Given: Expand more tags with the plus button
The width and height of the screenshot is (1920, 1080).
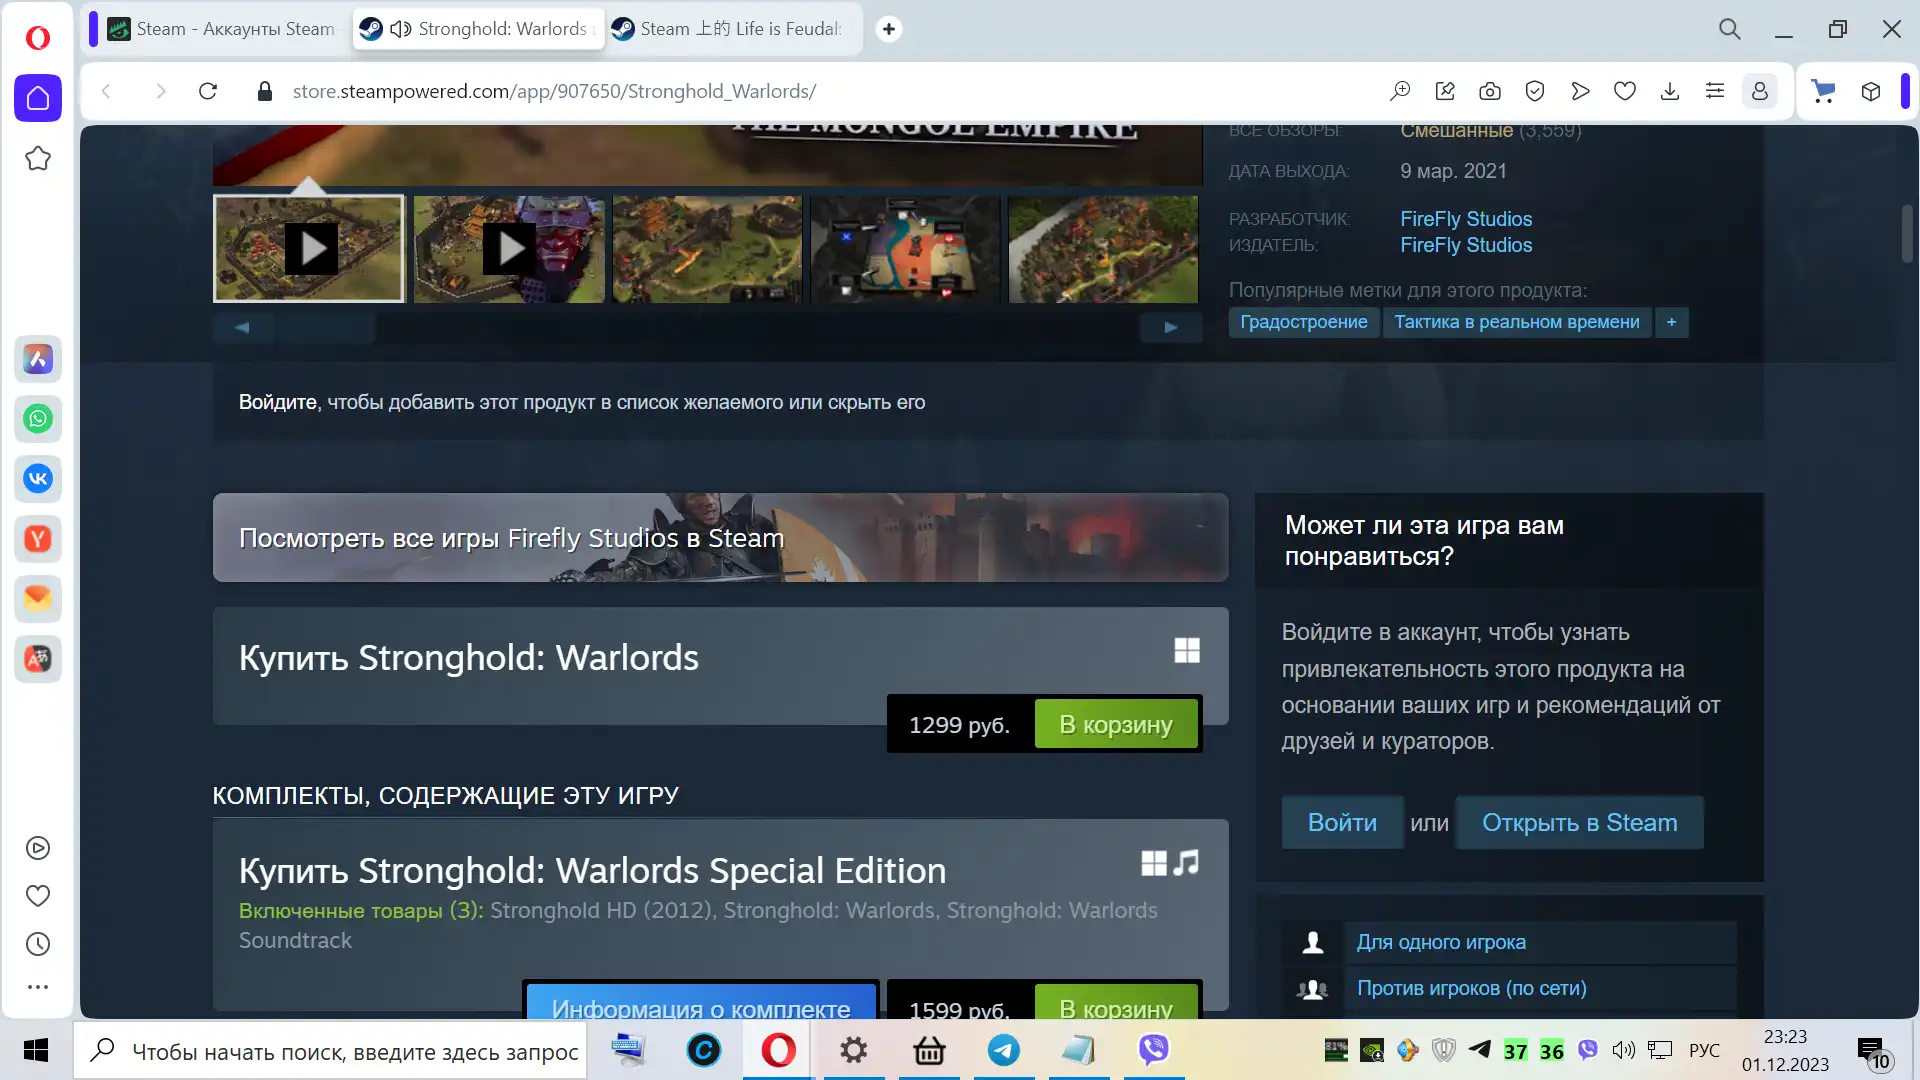Looking at the screenshot, I should [1671, 322].
